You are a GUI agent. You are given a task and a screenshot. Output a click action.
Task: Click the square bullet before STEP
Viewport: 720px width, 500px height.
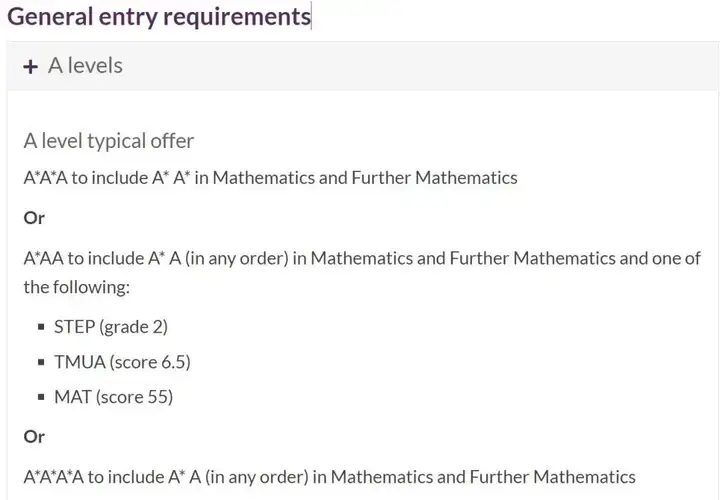[x=41, y=327]
